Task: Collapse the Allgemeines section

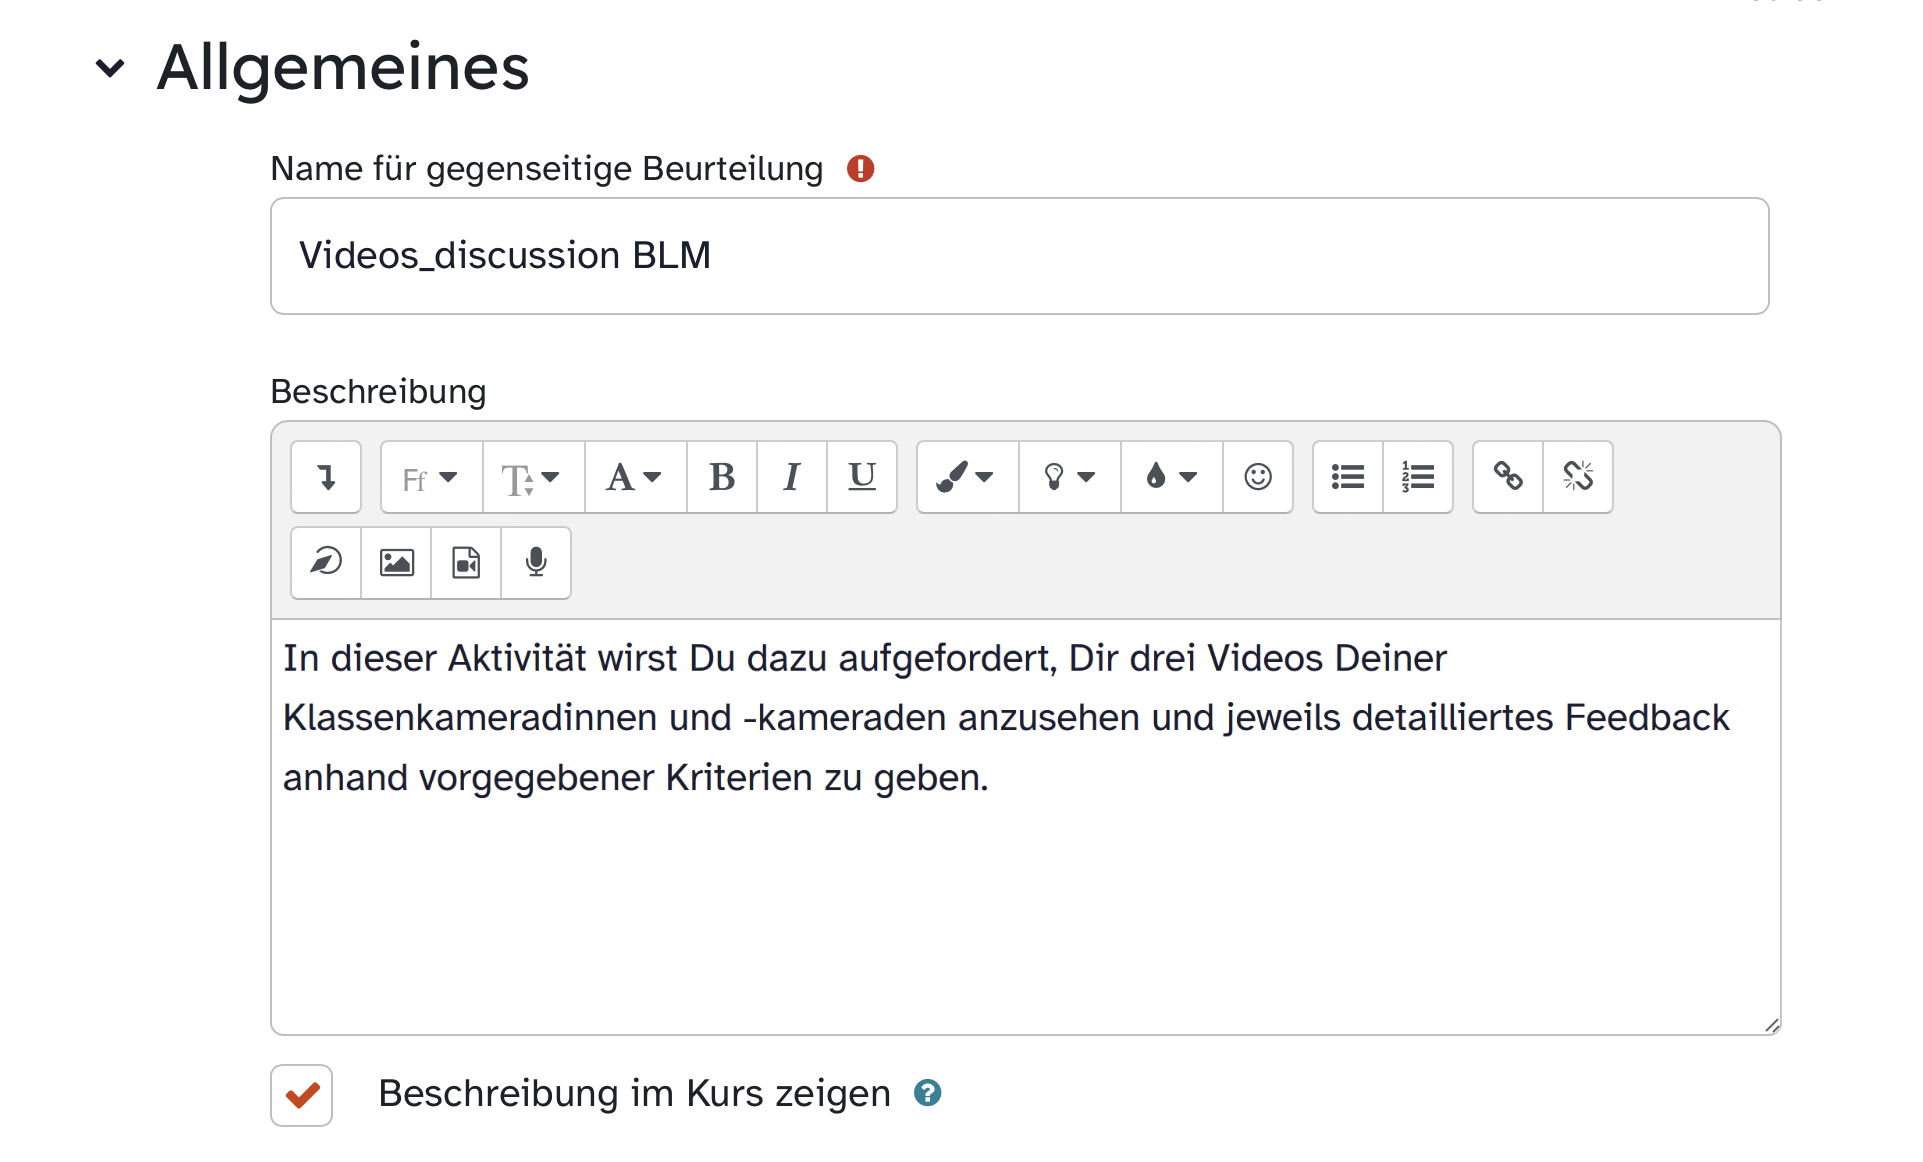Action: point(110,68)
